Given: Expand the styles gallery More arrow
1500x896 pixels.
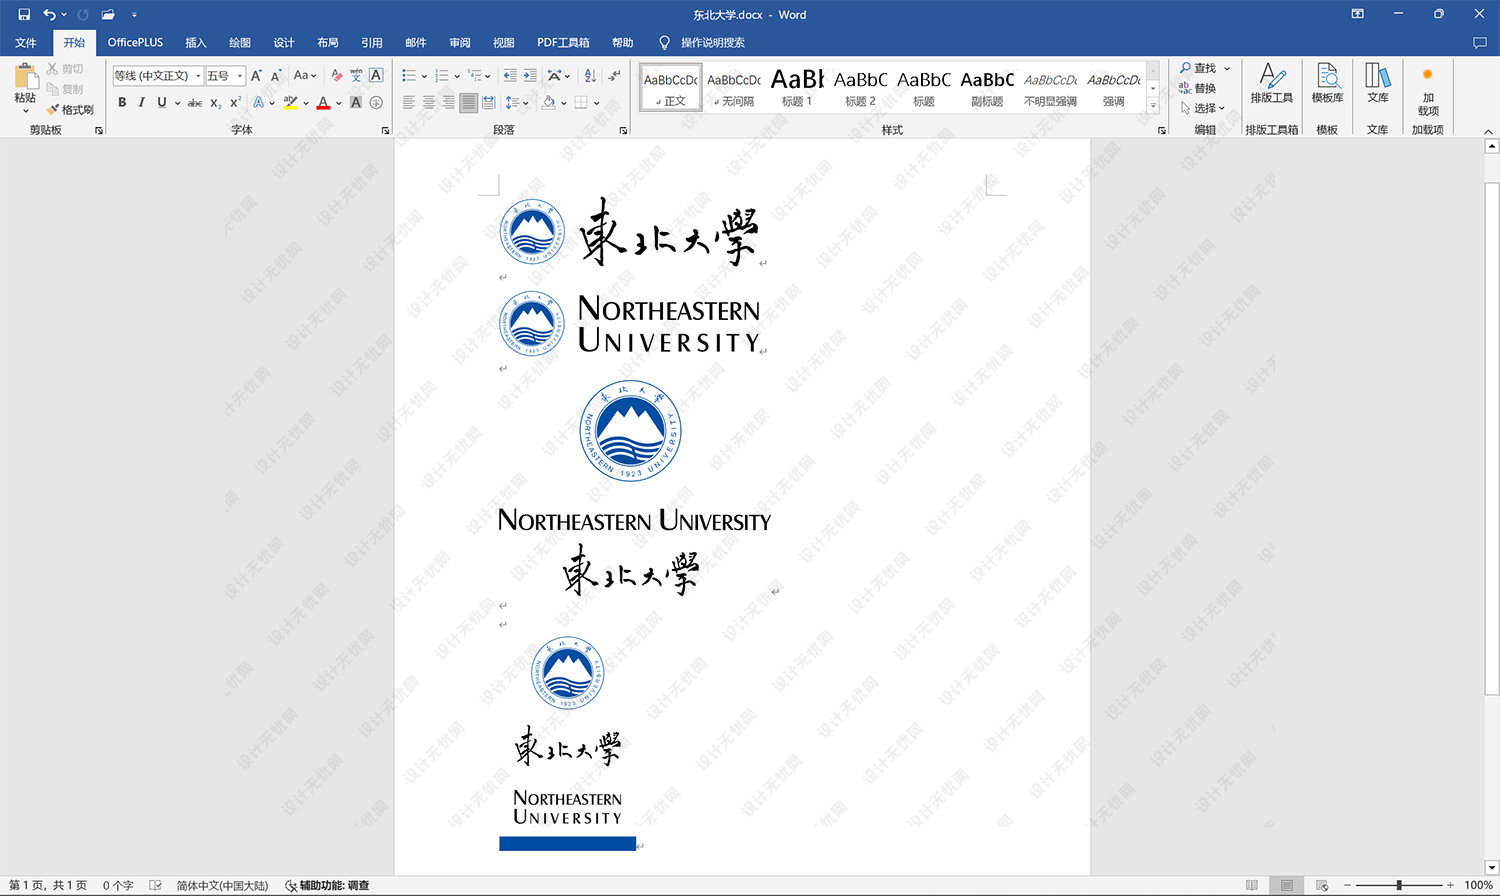Looking at the screenshot, I should tap(1153, 106).
